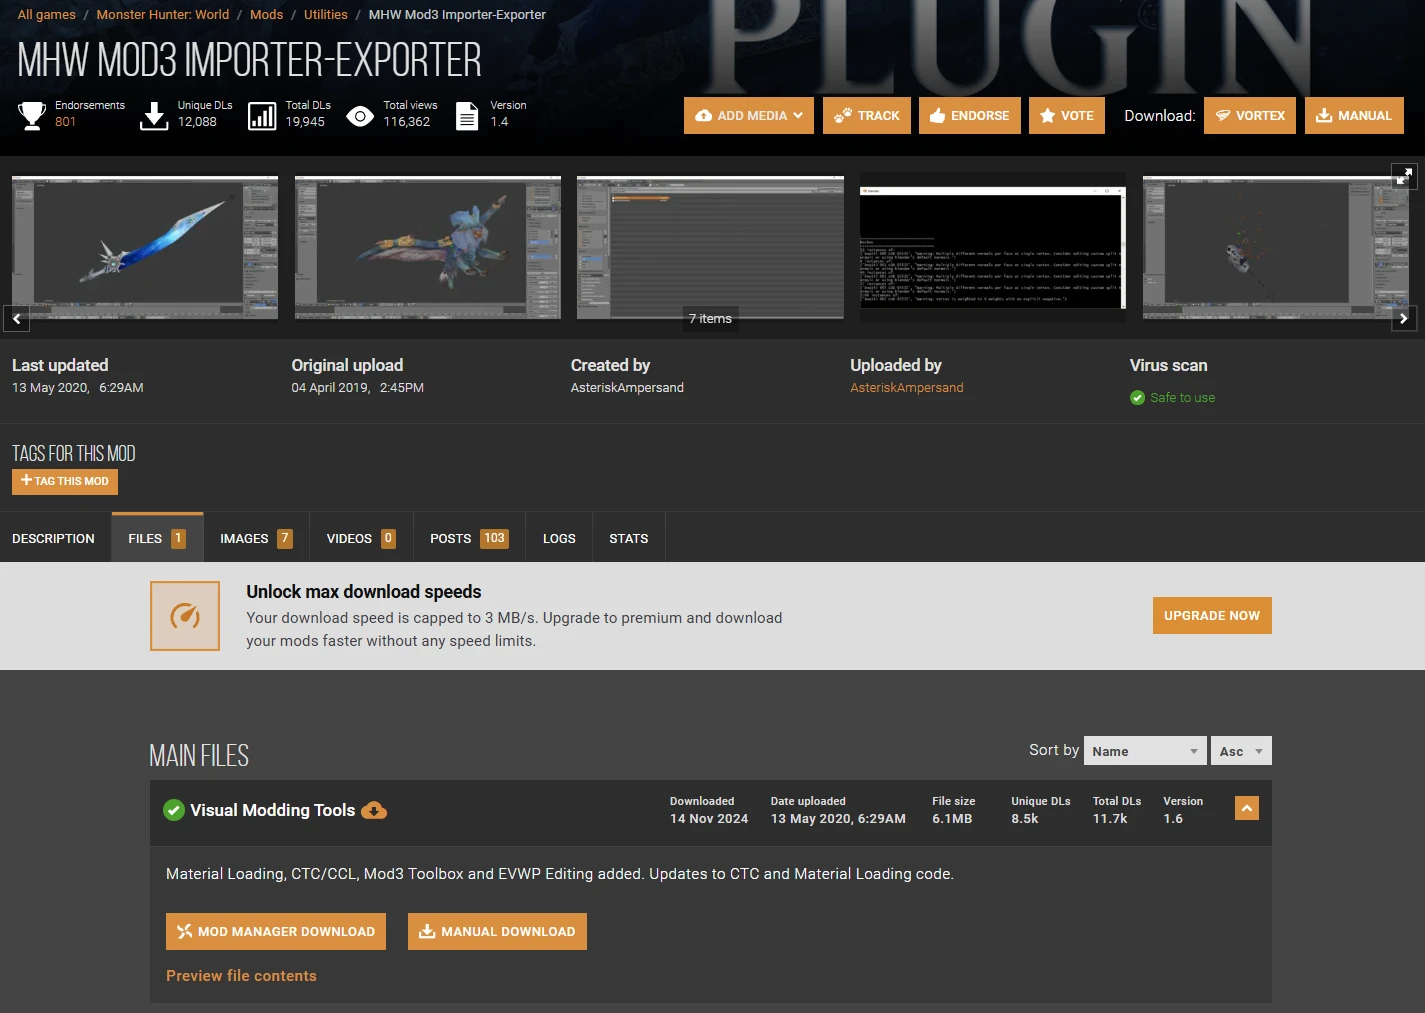Click the endorsements count 801

(x=66, y=122)
